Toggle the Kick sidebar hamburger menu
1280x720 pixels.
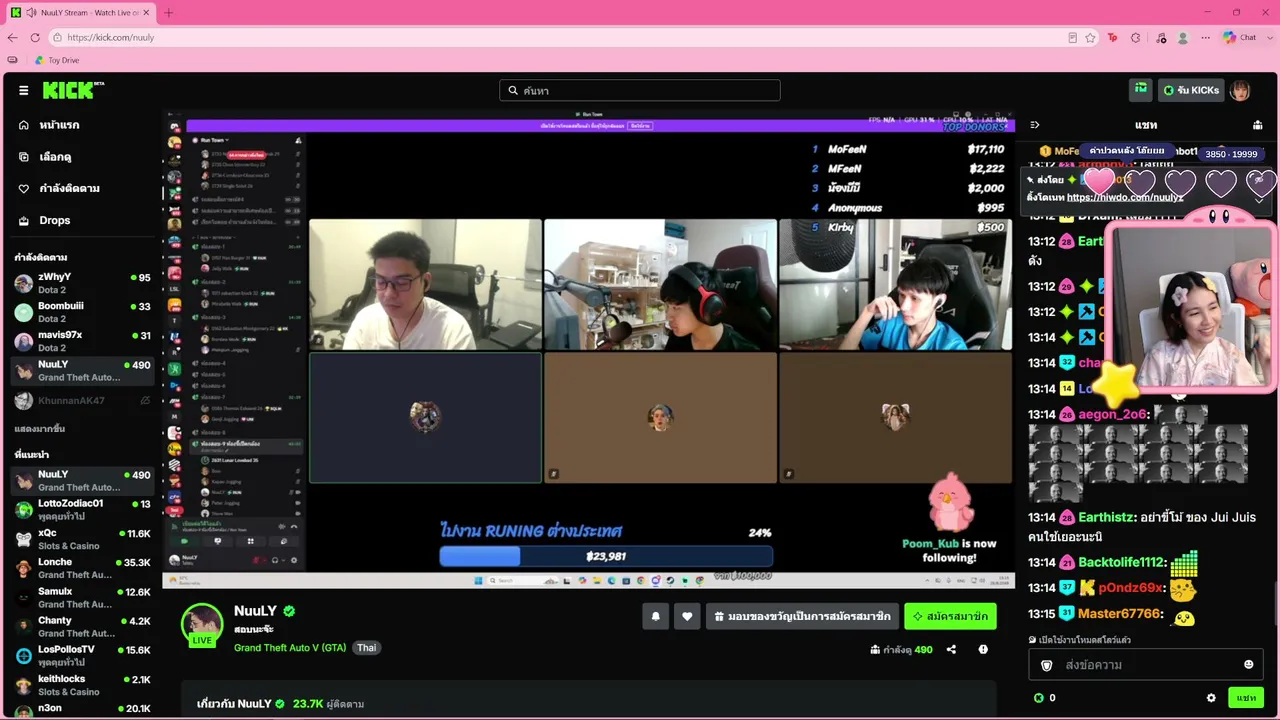click(23, 90)
